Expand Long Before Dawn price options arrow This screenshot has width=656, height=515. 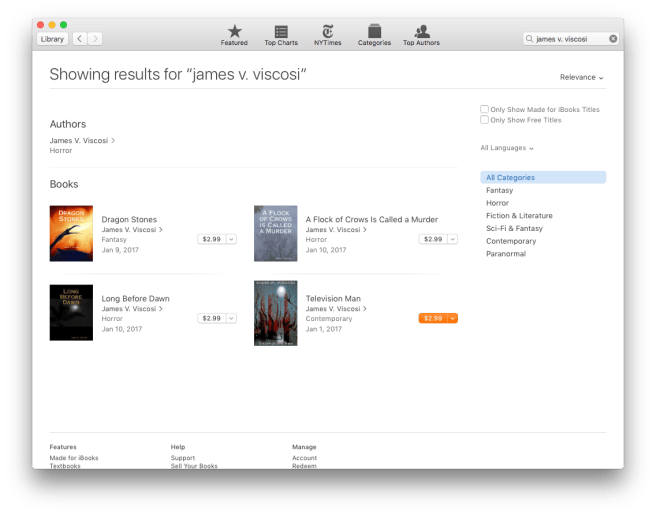click(231, 318)
